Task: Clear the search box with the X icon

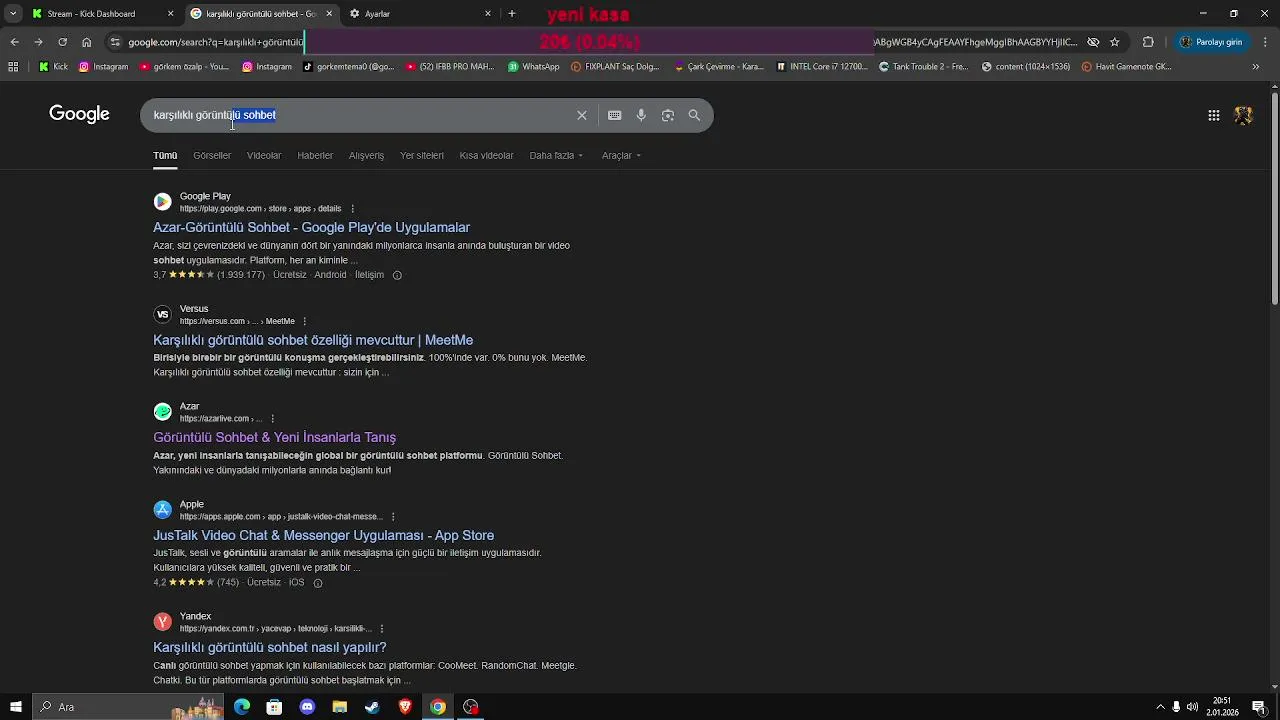Action: coord(581,115)
